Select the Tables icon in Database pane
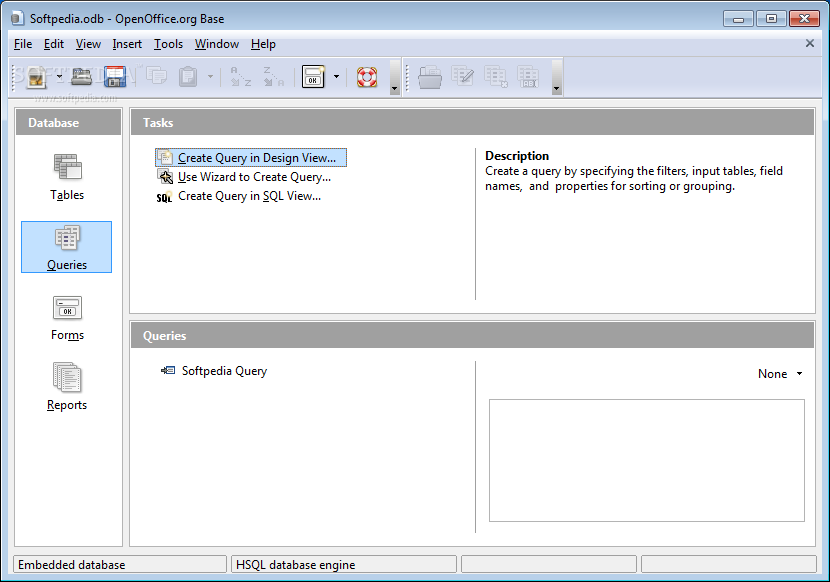 [67, 177]
